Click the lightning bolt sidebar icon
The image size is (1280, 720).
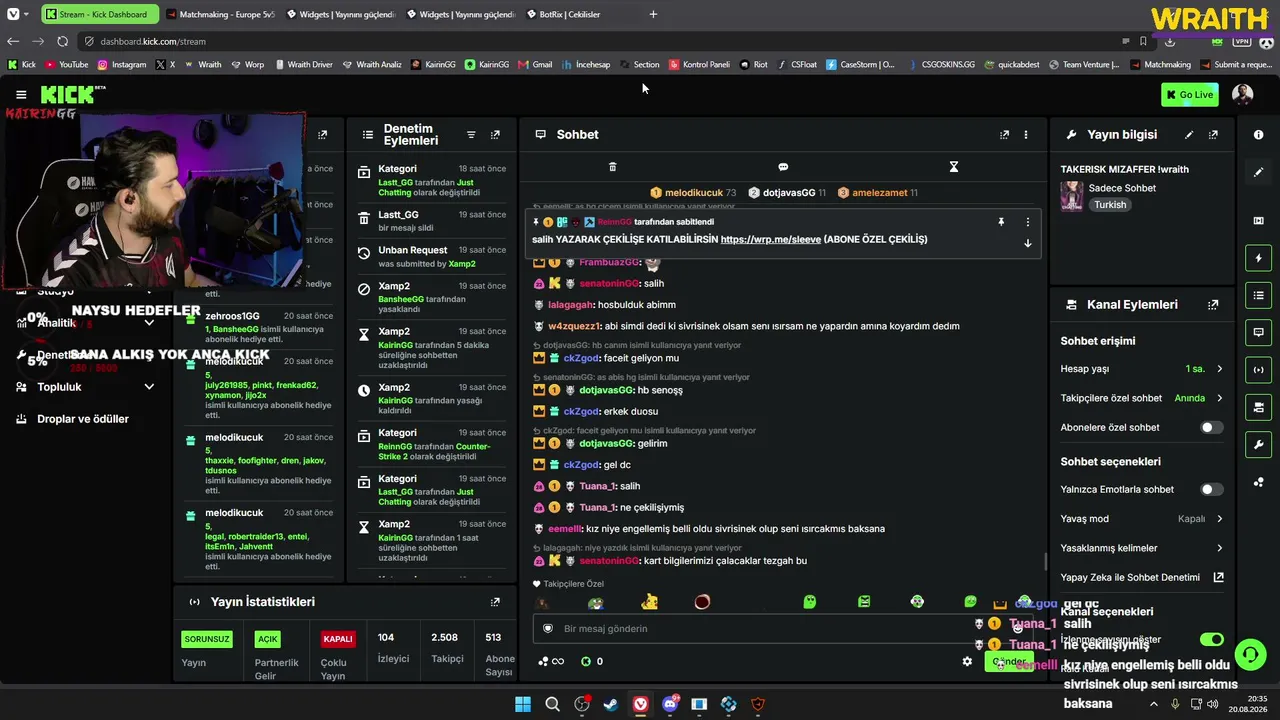(1258, 258)
